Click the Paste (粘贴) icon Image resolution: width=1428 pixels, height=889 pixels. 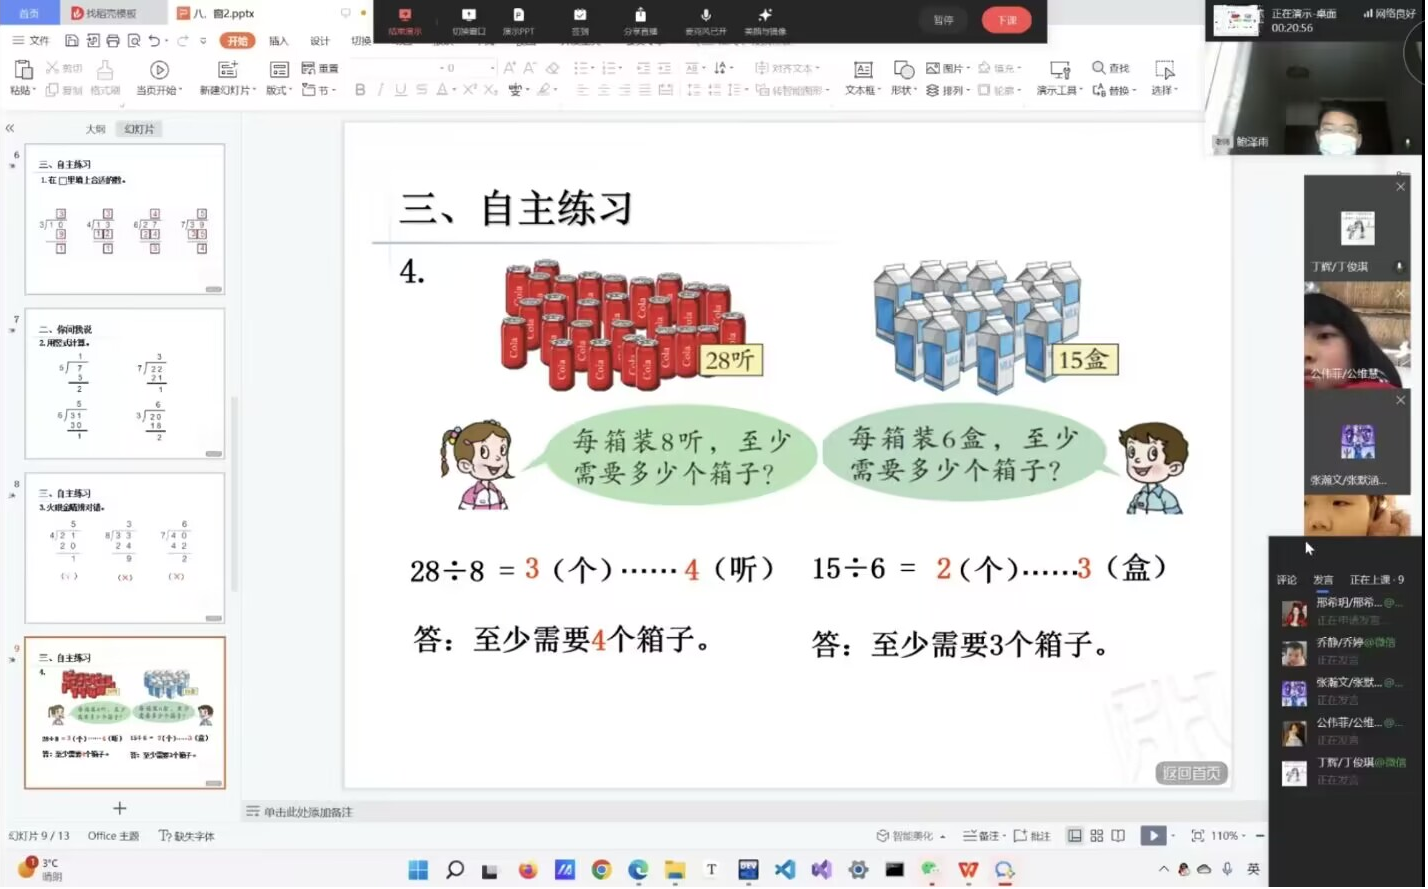[21, 70]
